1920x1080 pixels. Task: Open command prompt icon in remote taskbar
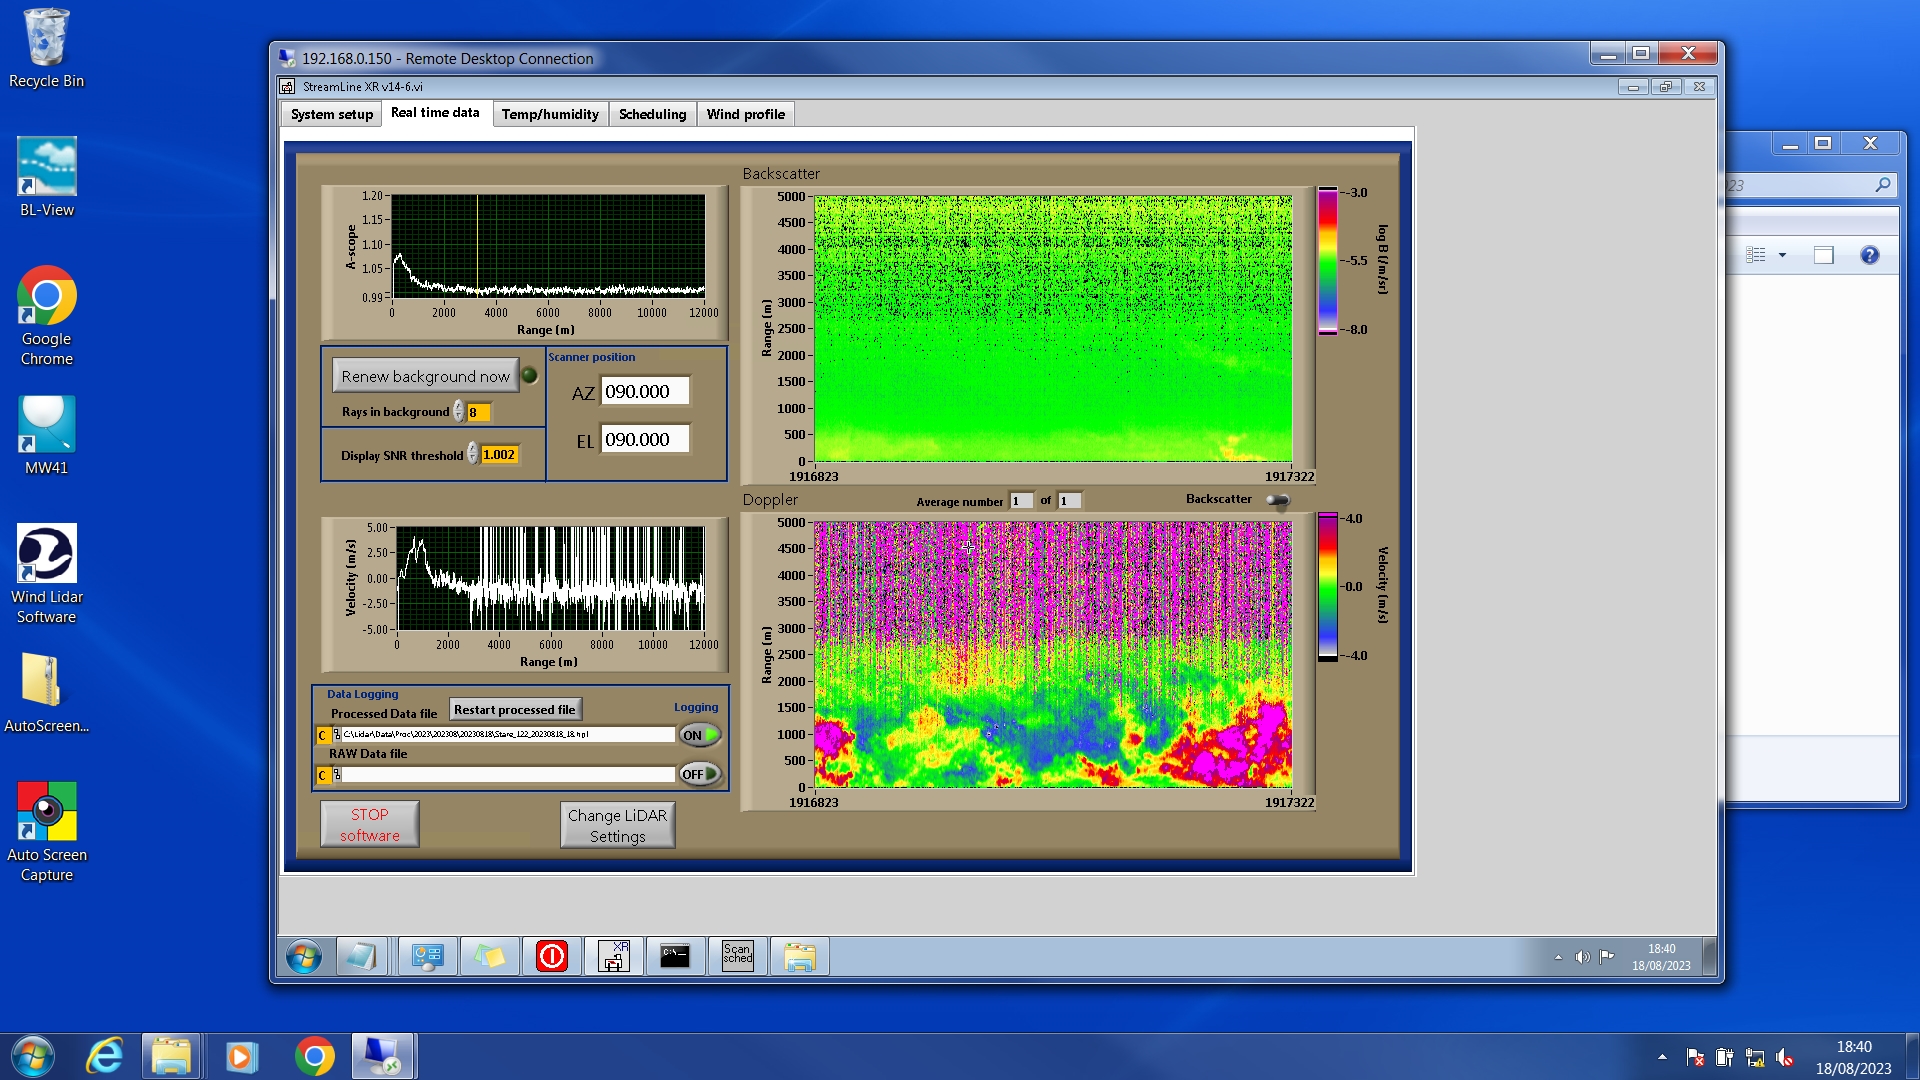pos(675,956)
